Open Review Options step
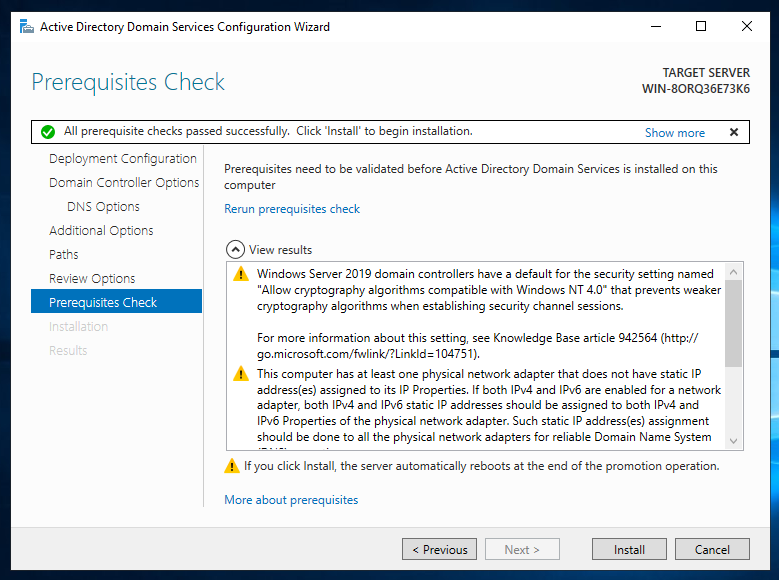The width and height of the screenshot is (779, 580). (92, 278)
